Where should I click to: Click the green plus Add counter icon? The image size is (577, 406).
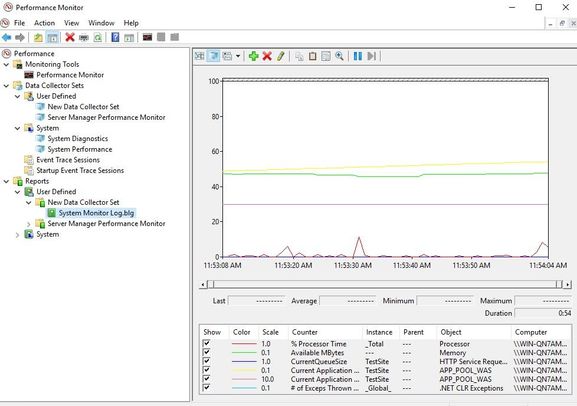click(x=253, y=56)
